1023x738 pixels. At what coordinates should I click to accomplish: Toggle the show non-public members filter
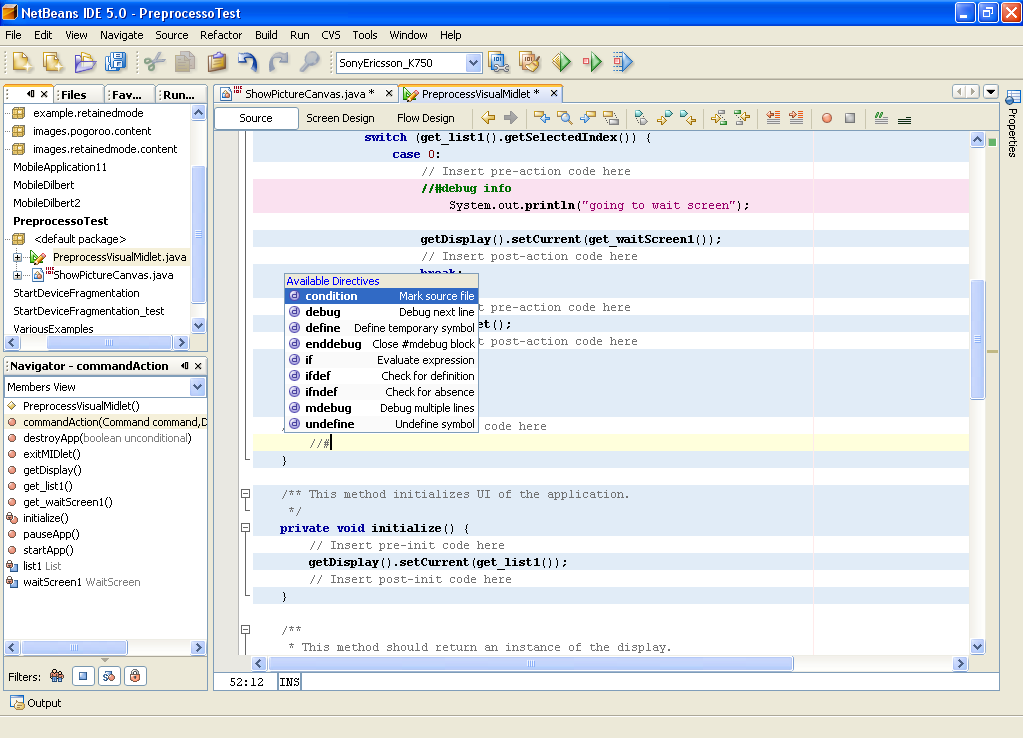coord(135,676)
